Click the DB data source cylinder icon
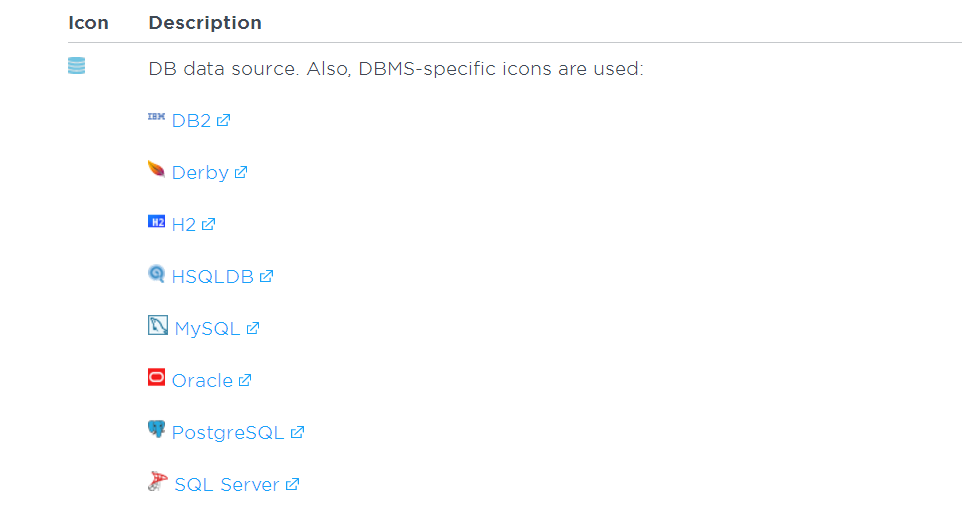 point(77,67)
